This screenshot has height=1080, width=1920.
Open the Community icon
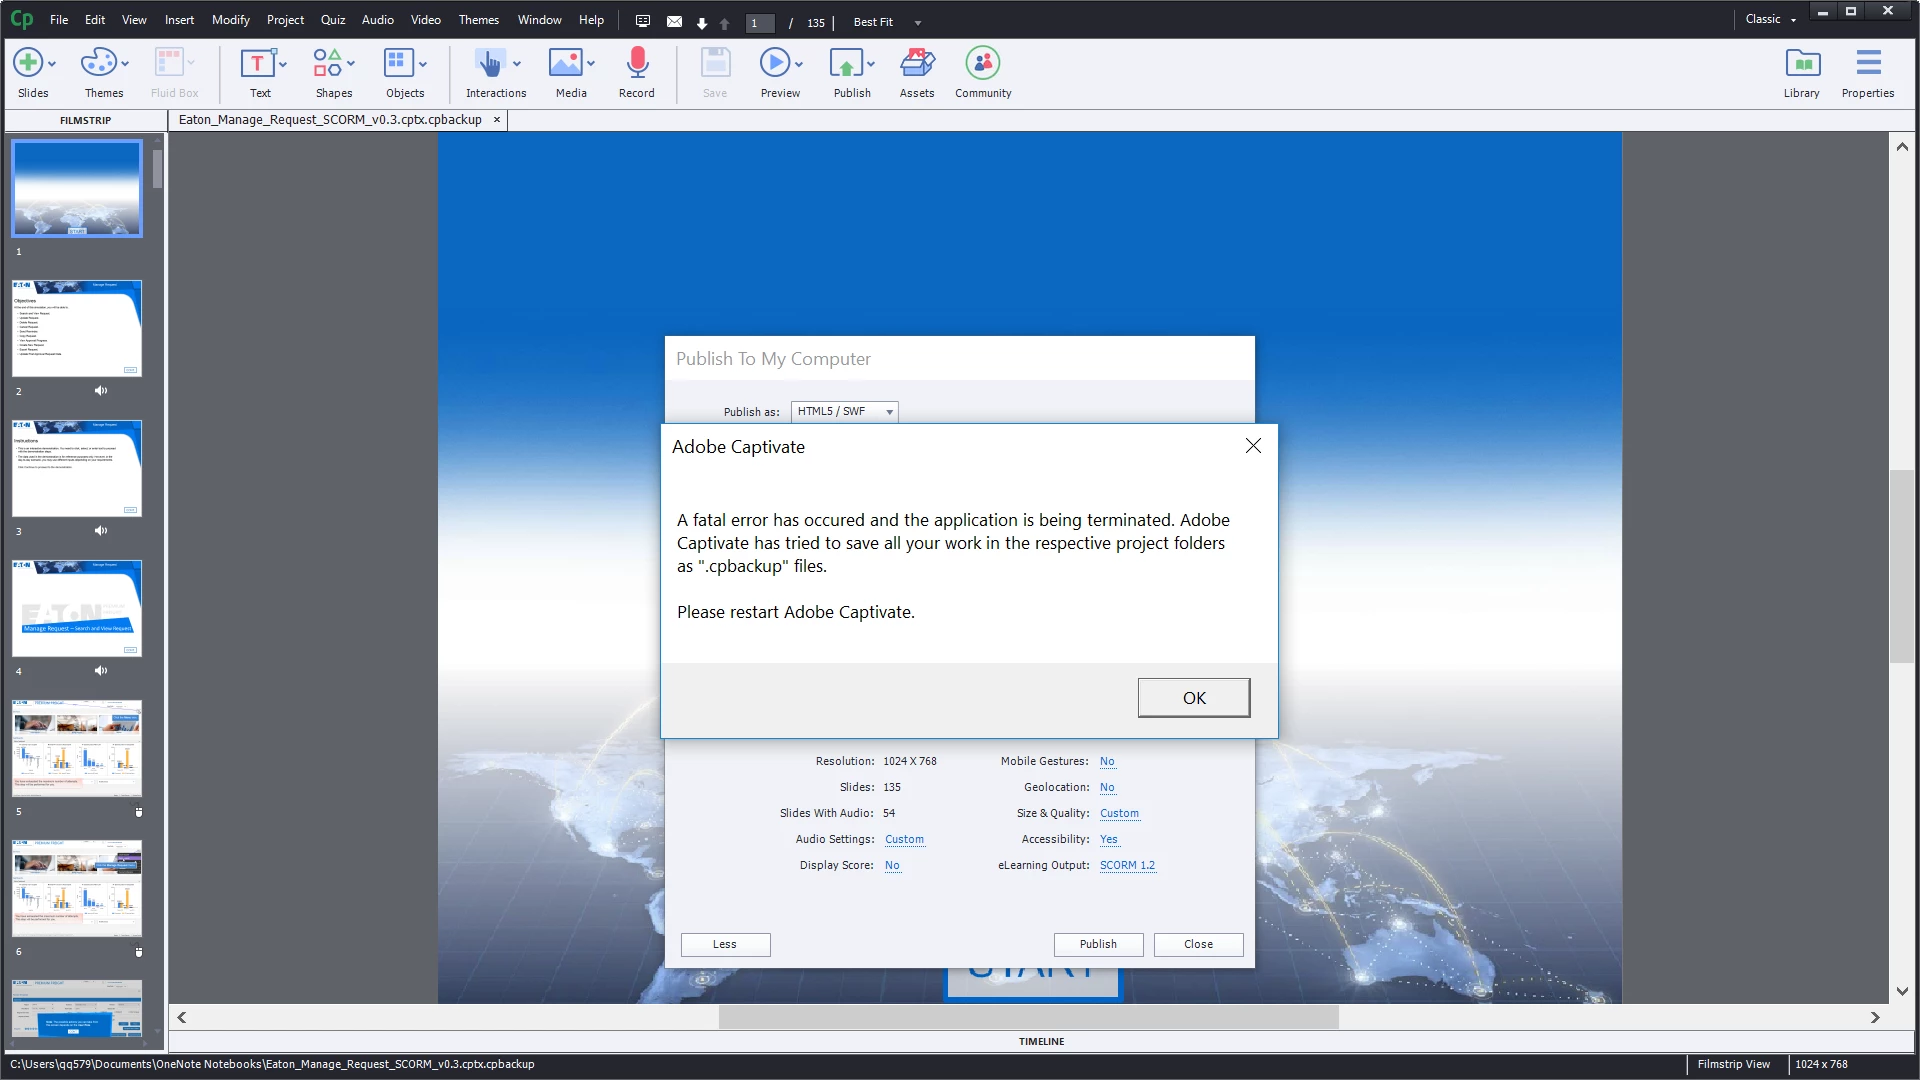point(983,63)
